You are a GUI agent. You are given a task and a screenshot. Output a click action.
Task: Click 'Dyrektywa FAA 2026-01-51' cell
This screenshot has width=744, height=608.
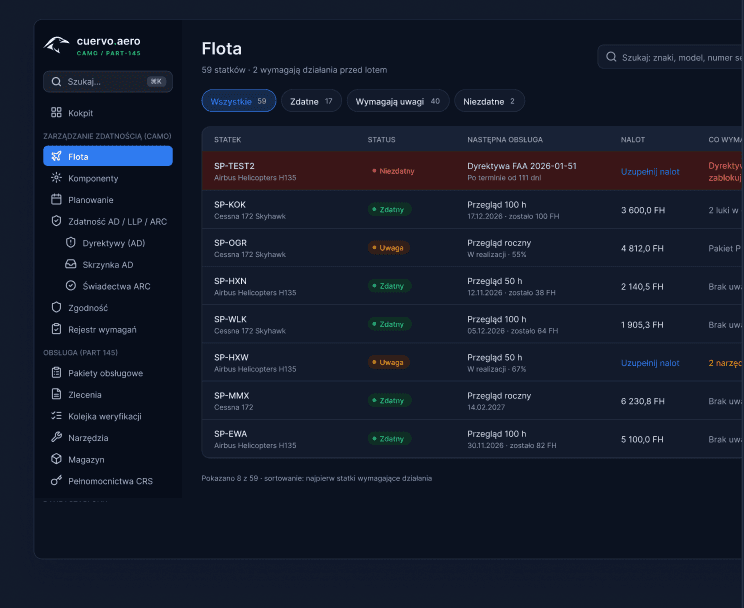pos(522,166)
